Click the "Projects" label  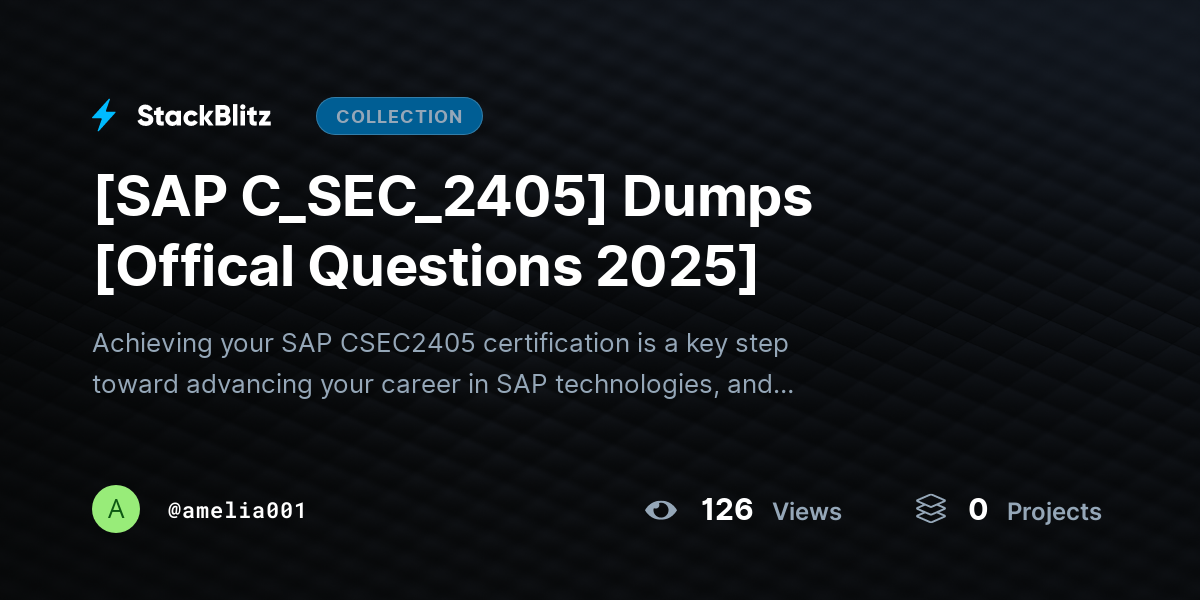click(1054, 512)
